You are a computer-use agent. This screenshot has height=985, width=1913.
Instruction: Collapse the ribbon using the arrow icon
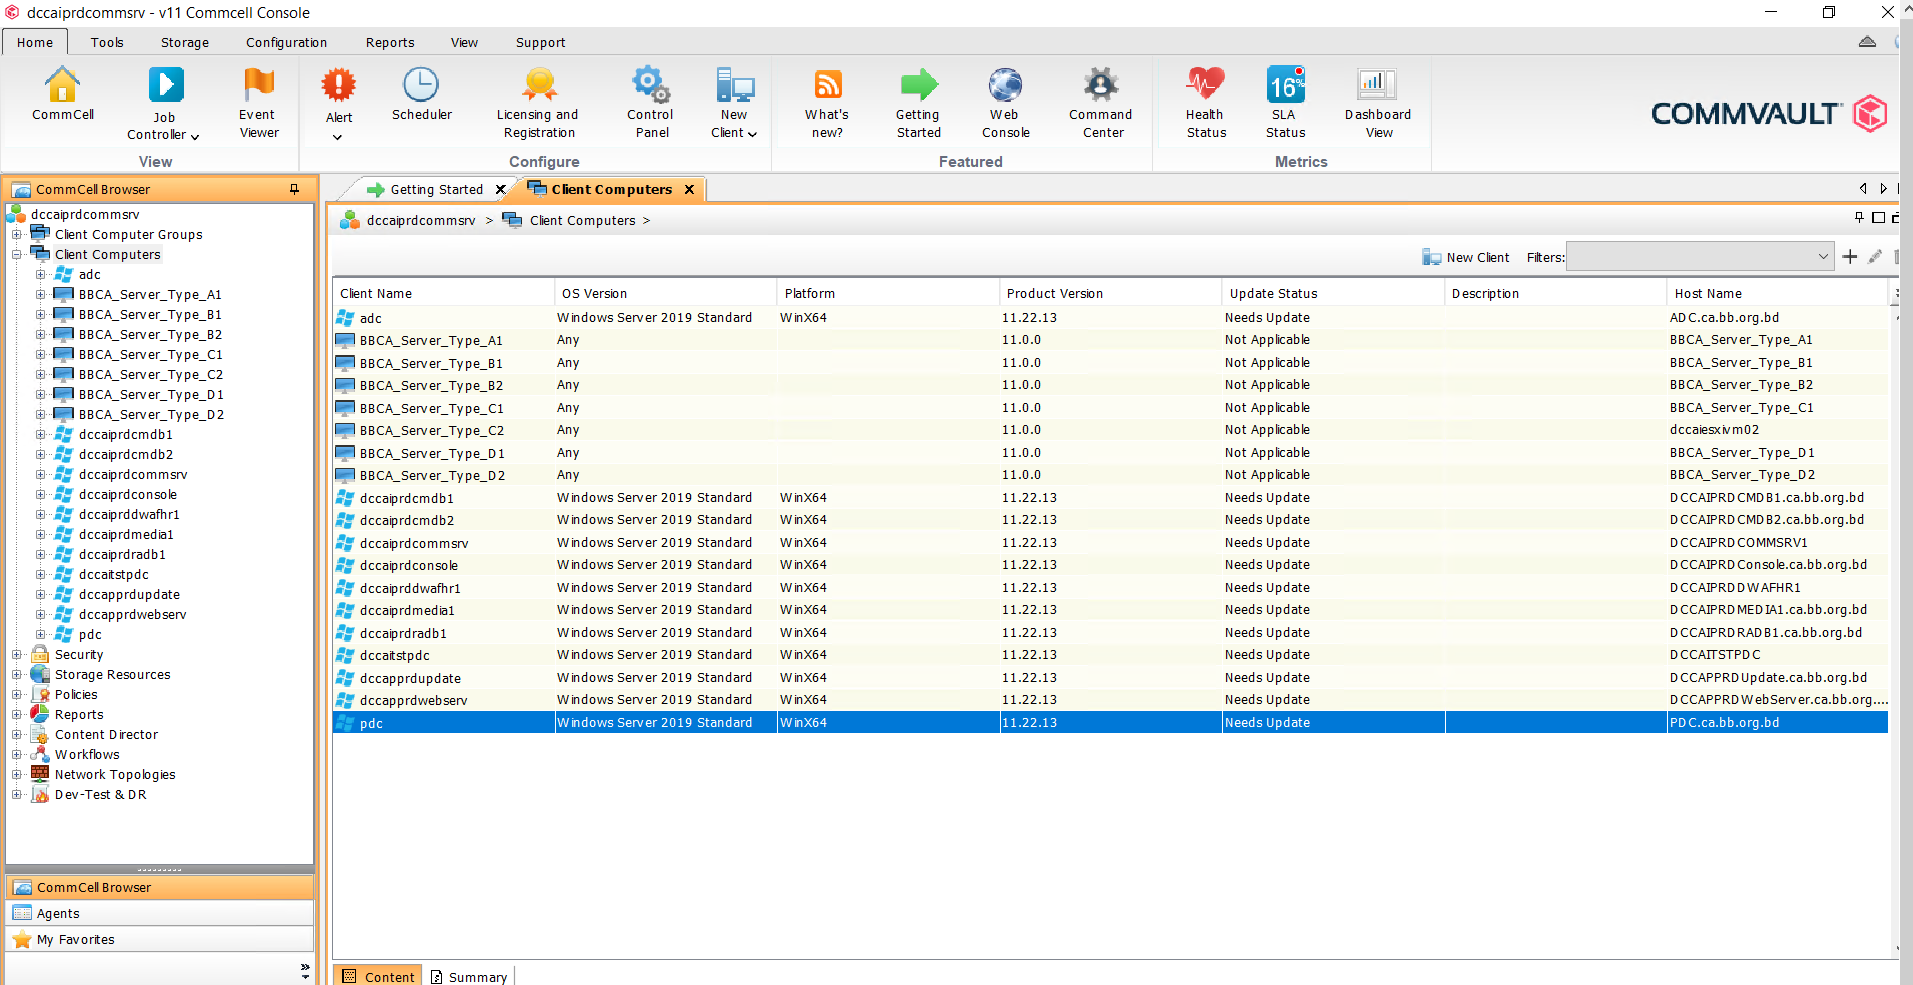(x=1867, y=42)
